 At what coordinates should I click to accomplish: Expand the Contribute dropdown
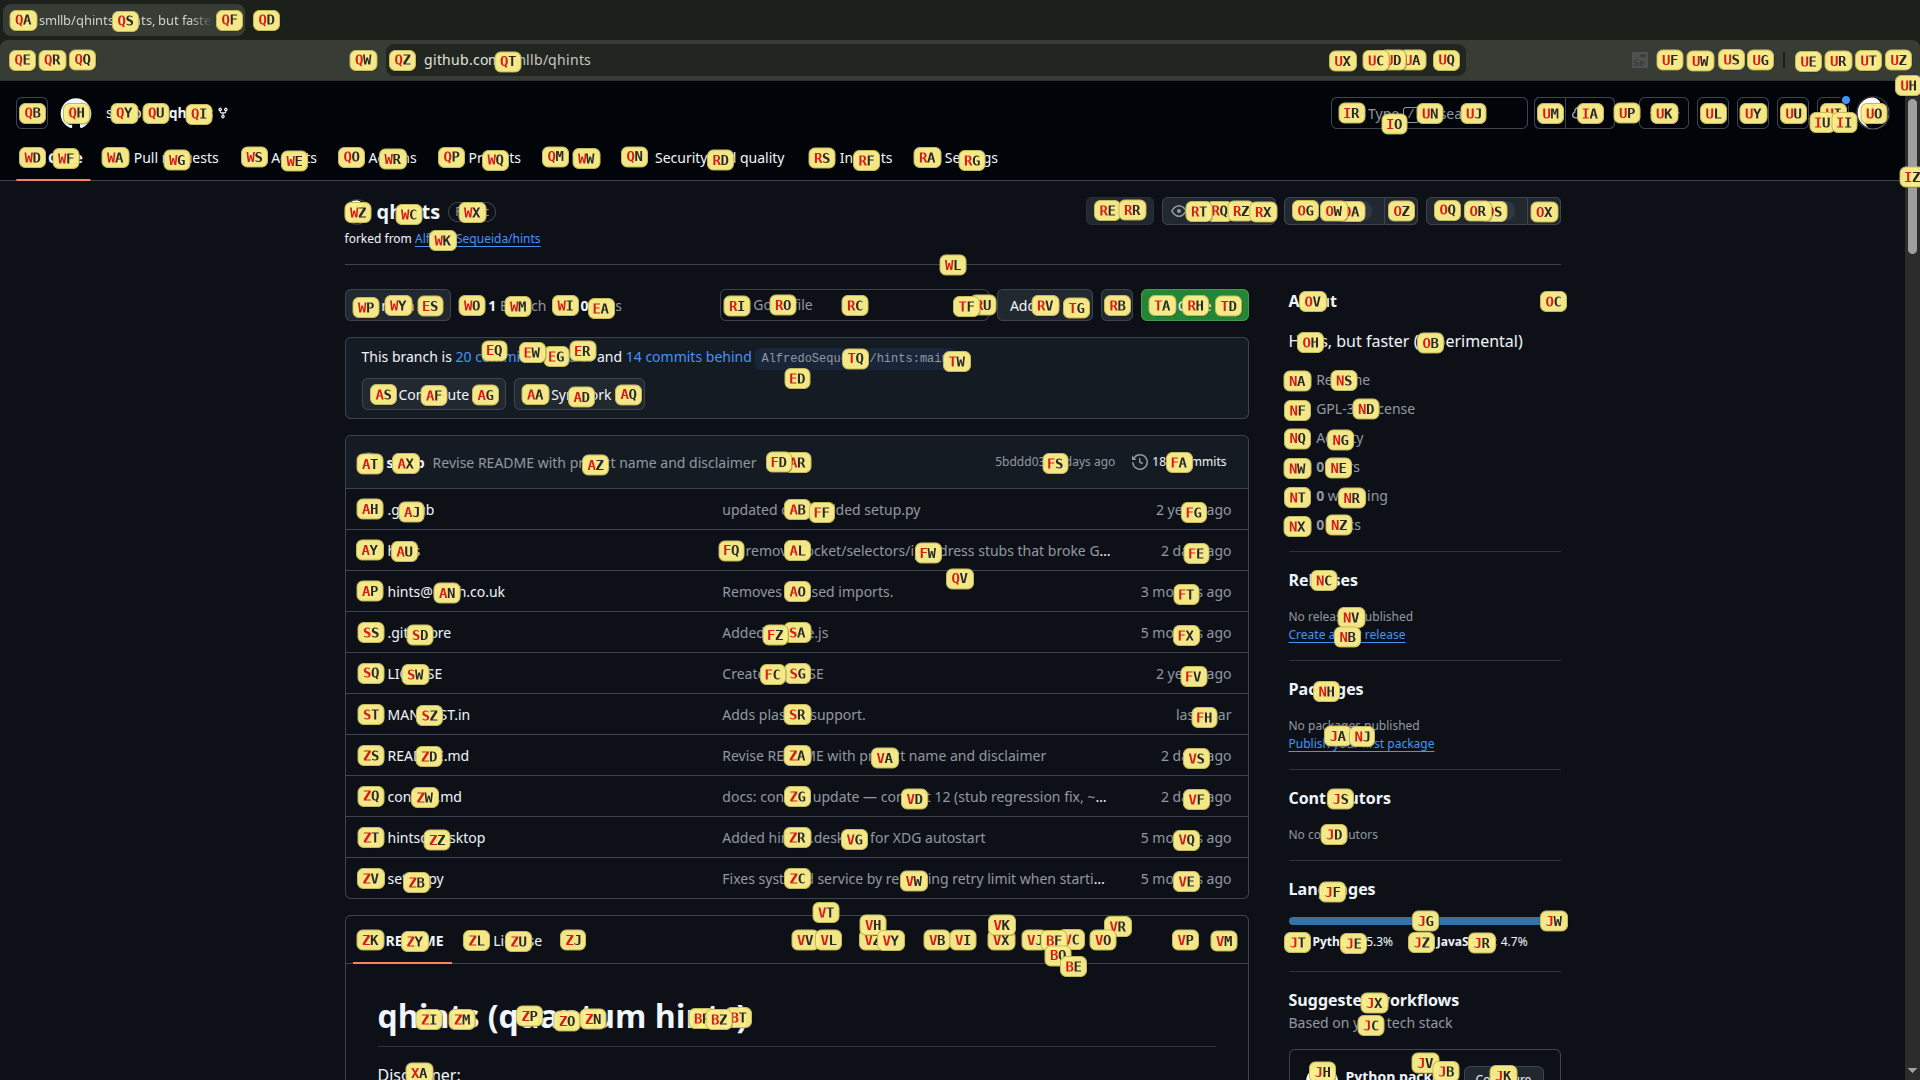433,395
